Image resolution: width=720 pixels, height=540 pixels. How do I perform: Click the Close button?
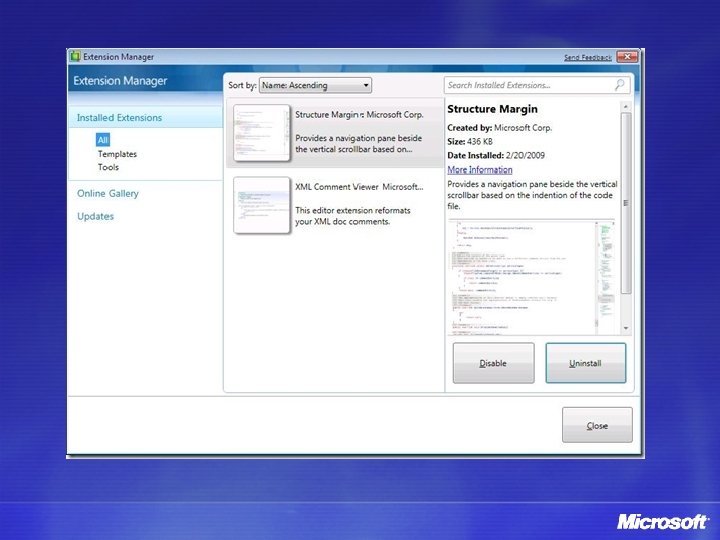[597, 425]
